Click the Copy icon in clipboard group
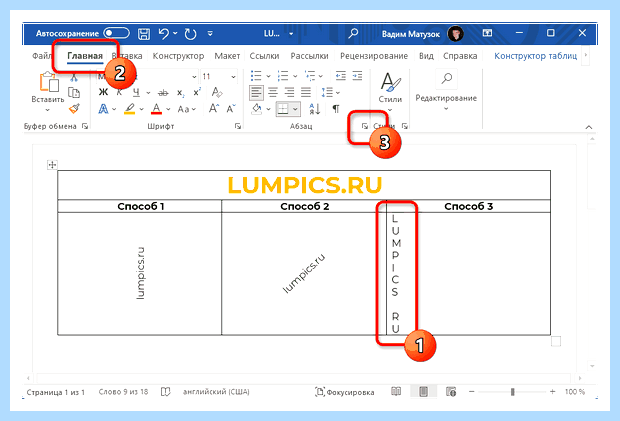This screenshot has width=620, height=421. (x=74, y=93)
